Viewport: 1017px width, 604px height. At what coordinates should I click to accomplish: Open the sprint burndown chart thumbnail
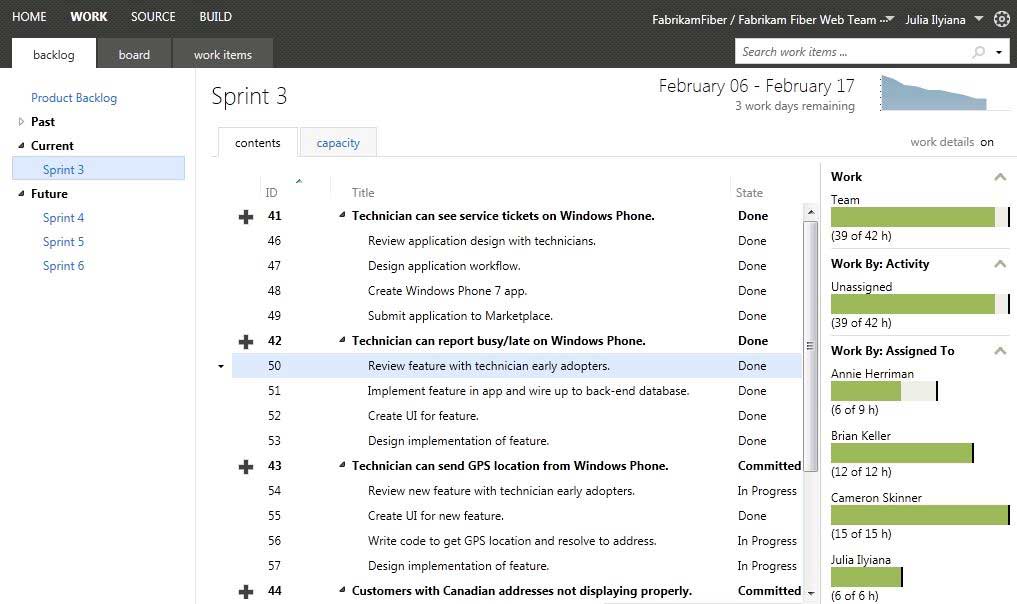coord(934,93)
